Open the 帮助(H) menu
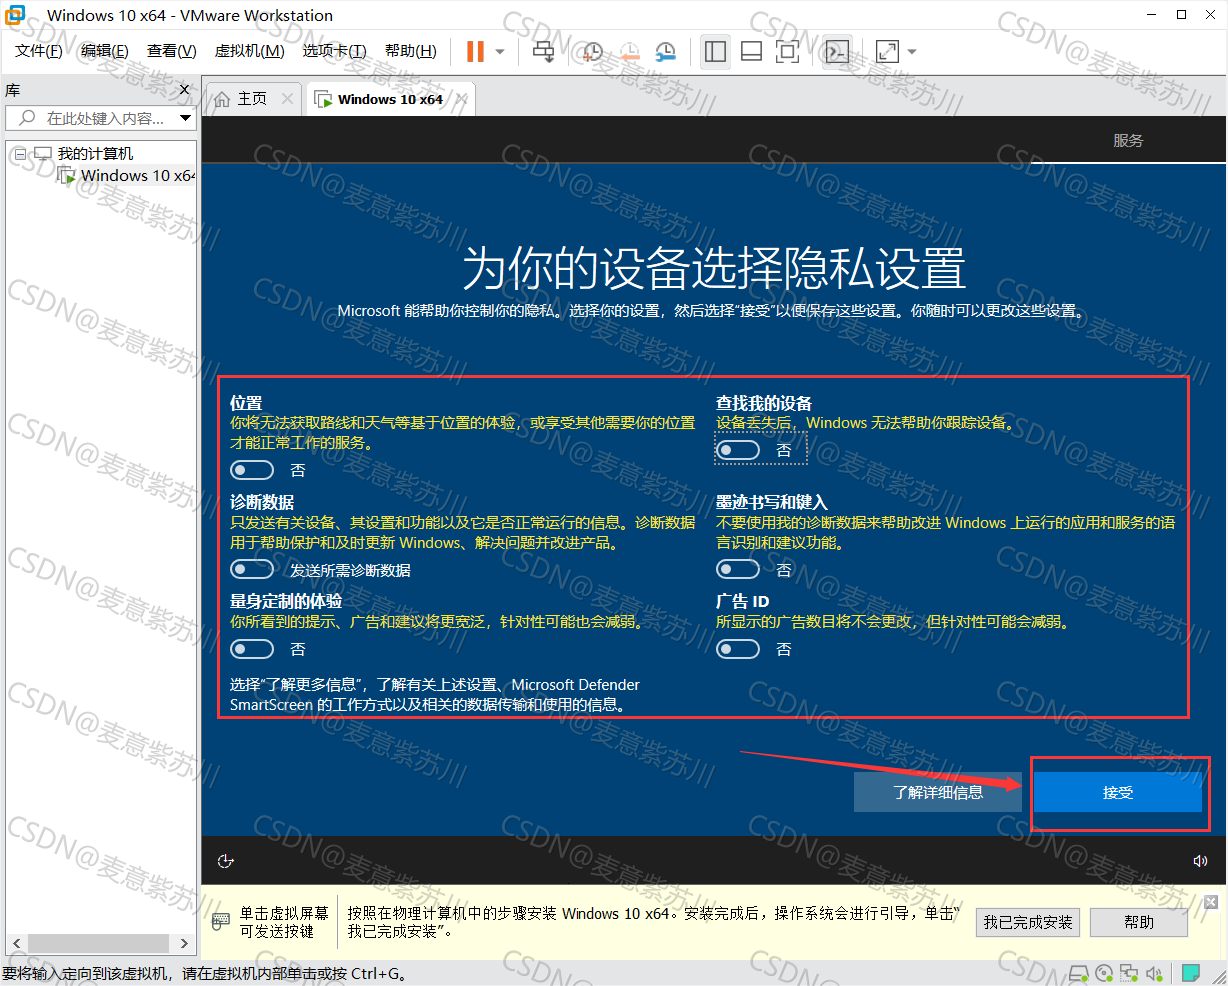Image resolution: width=1228 pixels, height=986 pixels. pos(411,51)
